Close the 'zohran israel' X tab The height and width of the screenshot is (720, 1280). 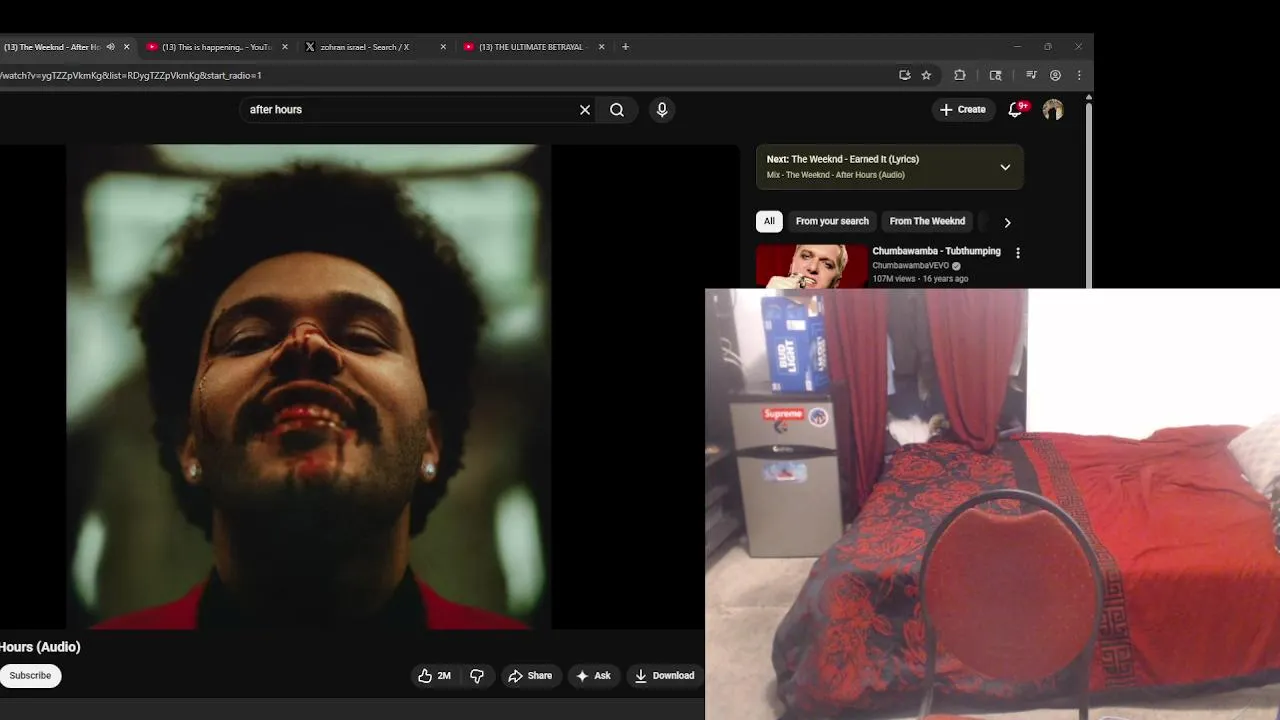pyautogui.click(x=443, y=47)
